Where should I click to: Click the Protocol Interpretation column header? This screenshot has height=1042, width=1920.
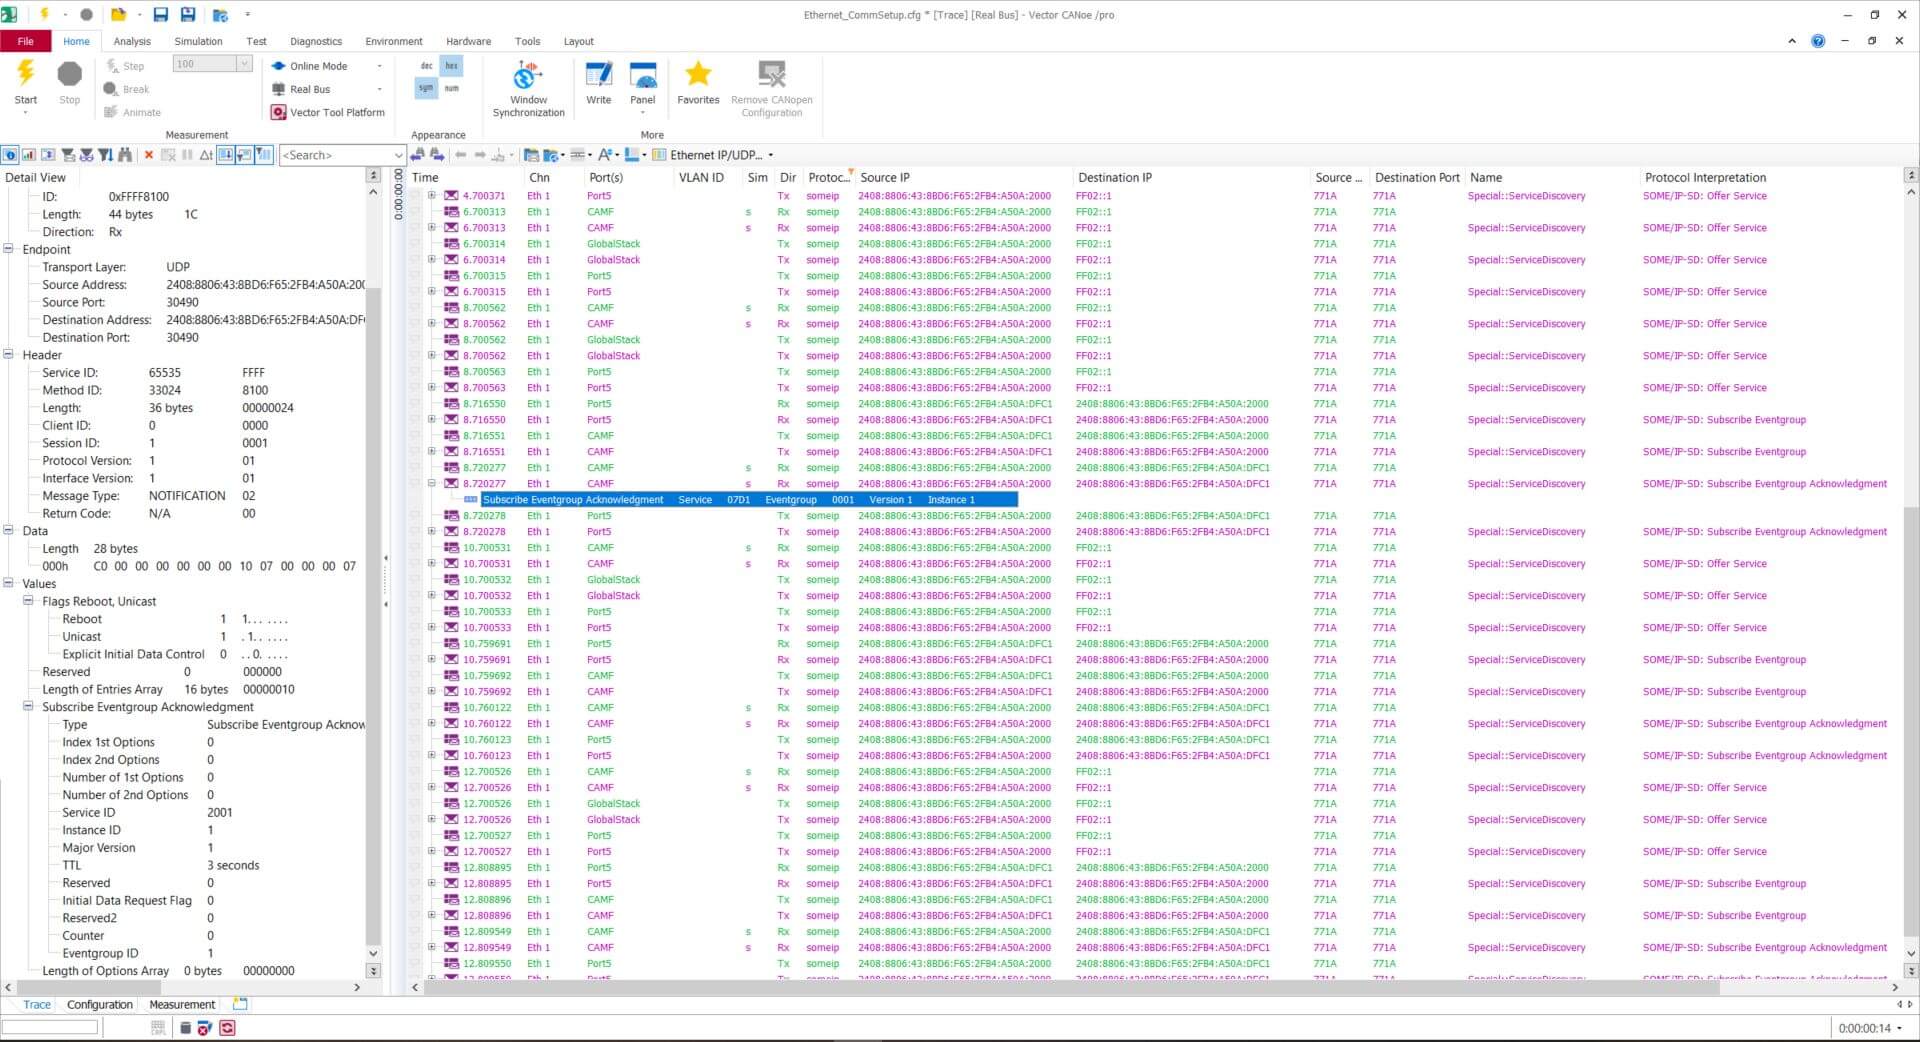click(1705, 178)
